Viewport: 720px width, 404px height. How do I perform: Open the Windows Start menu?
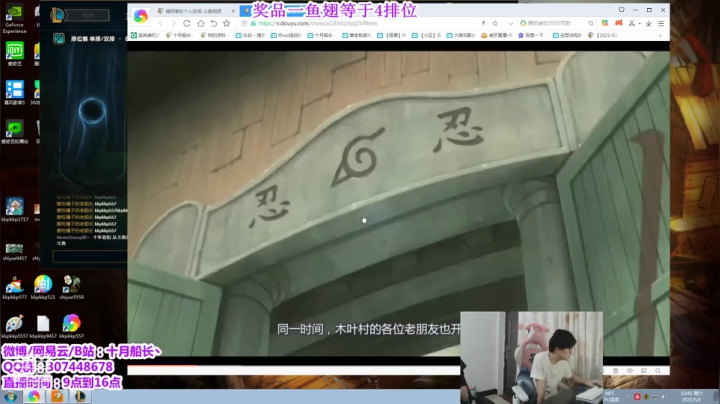pos(10,397)
